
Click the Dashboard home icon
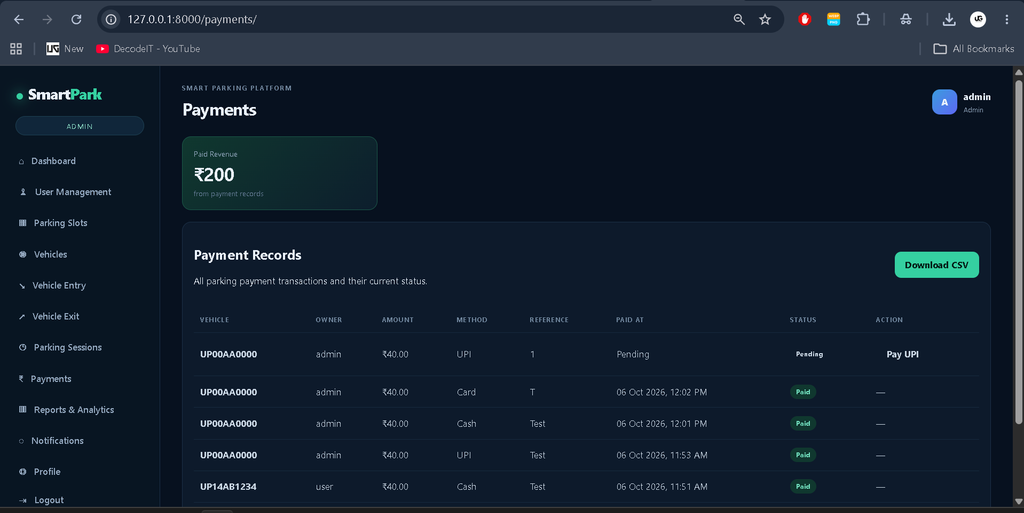click(22, 161)
